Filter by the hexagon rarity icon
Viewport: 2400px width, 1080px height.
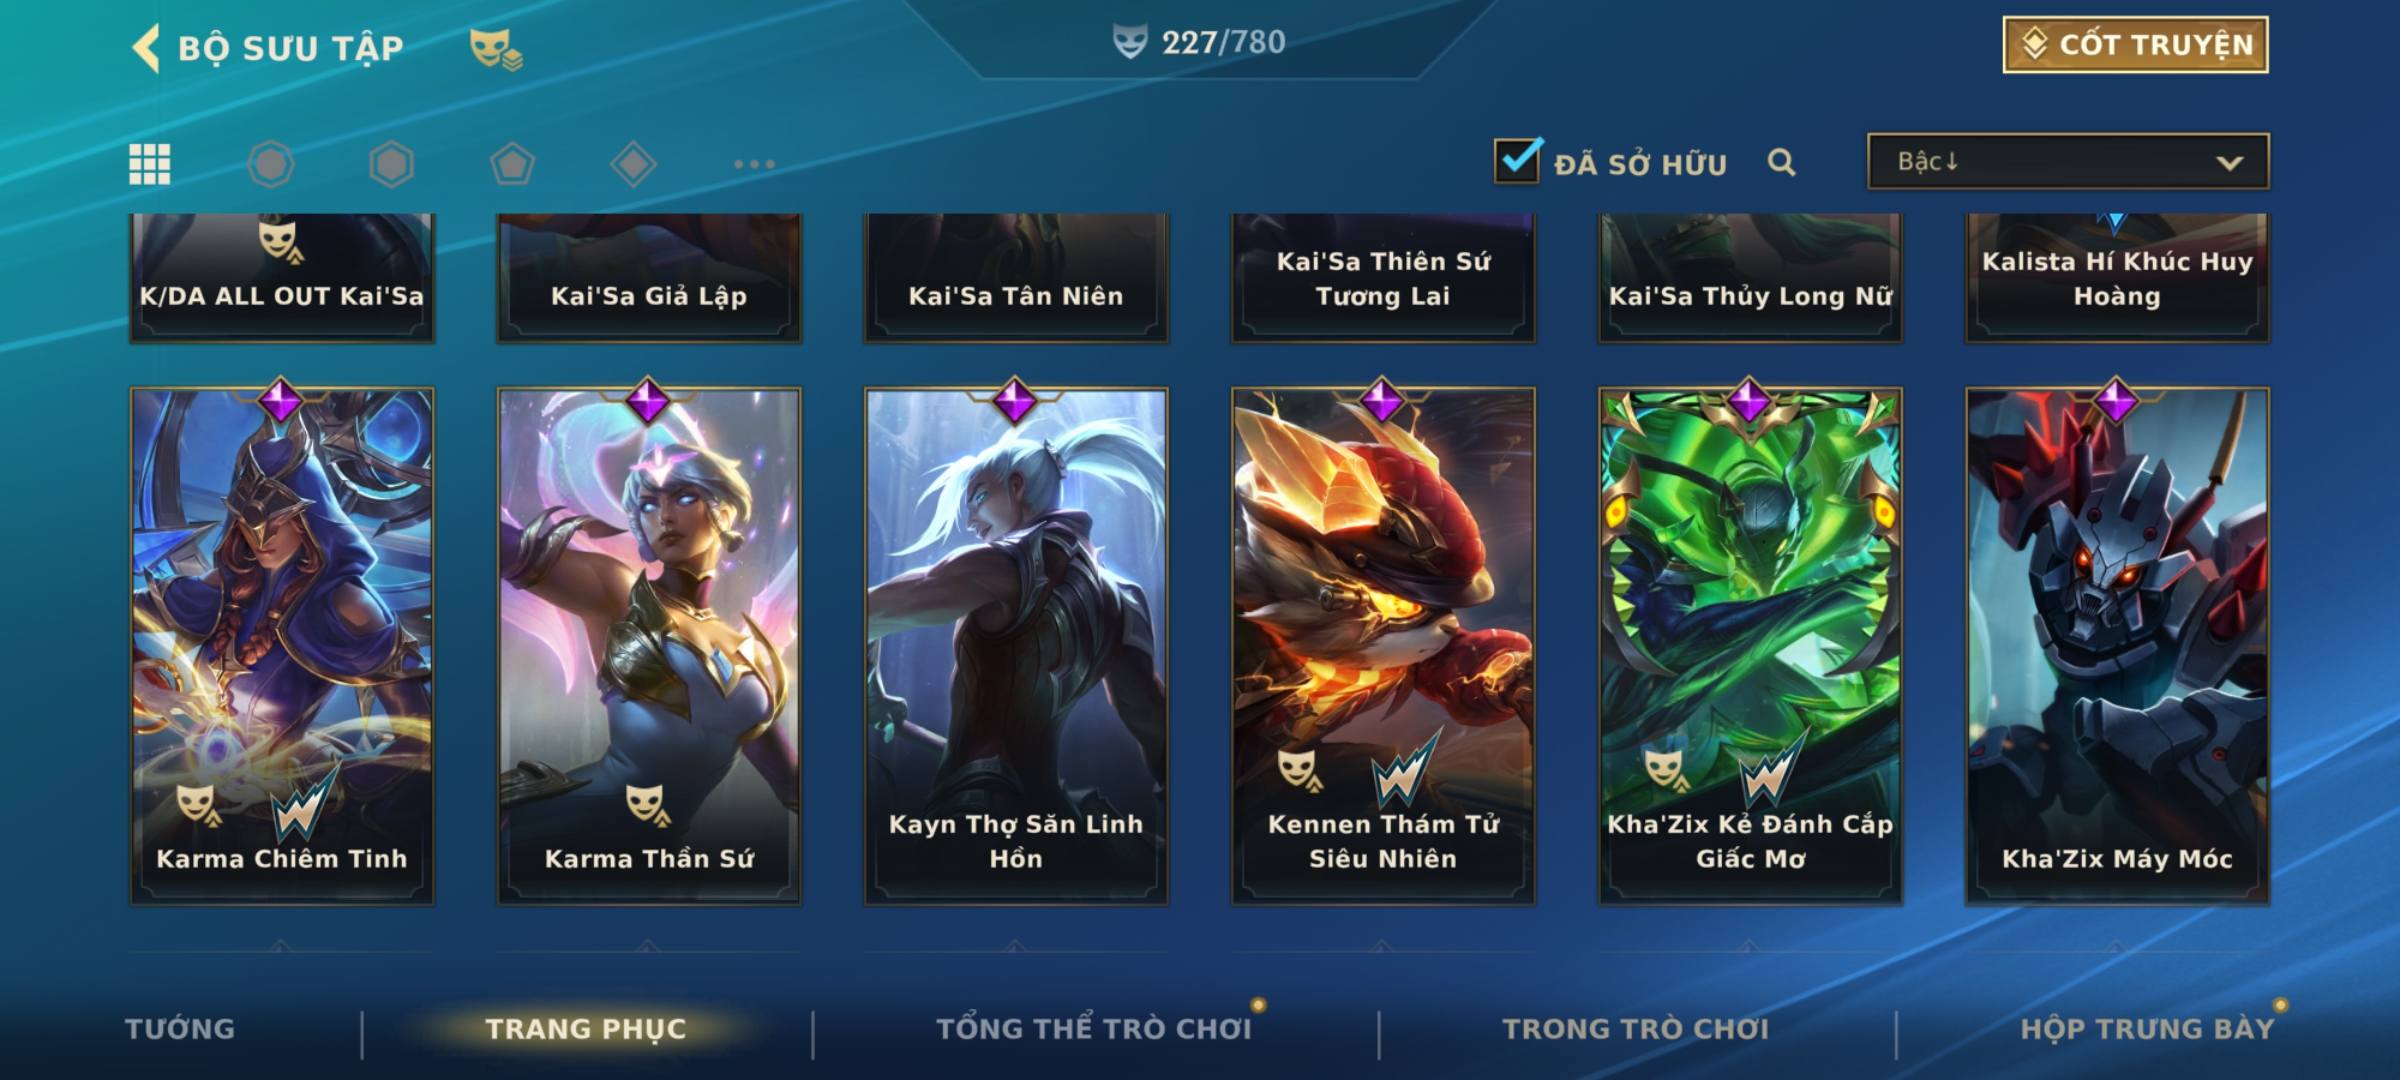click(391, 164)
